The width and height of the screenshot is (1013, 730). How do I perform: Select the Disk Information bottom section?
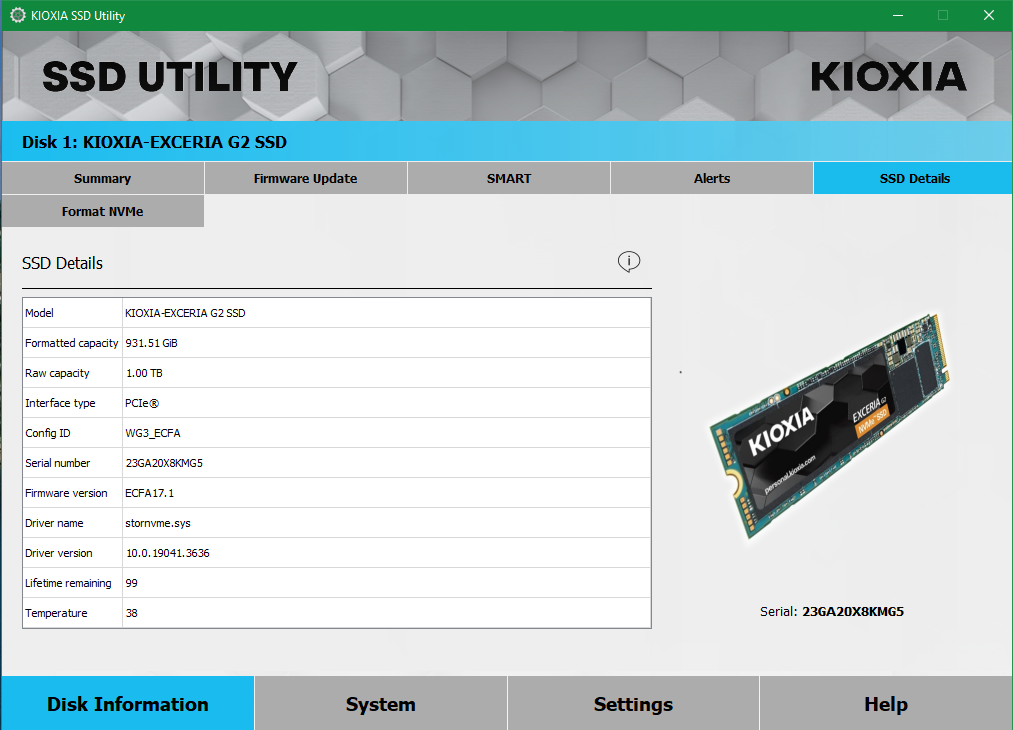tap(128, 704)
